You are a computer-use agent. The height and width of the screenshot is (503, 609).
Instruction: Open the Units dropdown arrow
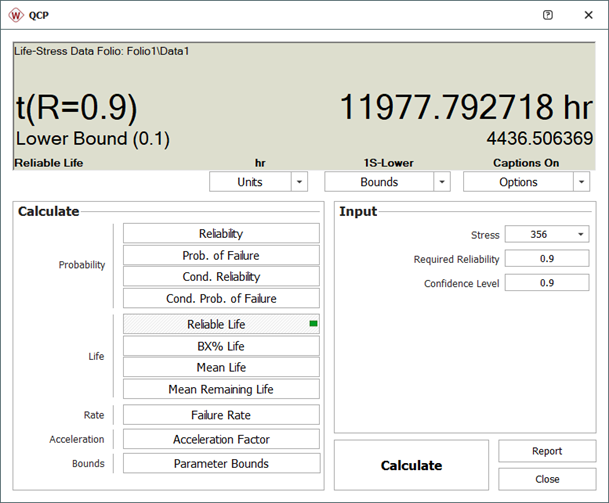coord(300,182)
